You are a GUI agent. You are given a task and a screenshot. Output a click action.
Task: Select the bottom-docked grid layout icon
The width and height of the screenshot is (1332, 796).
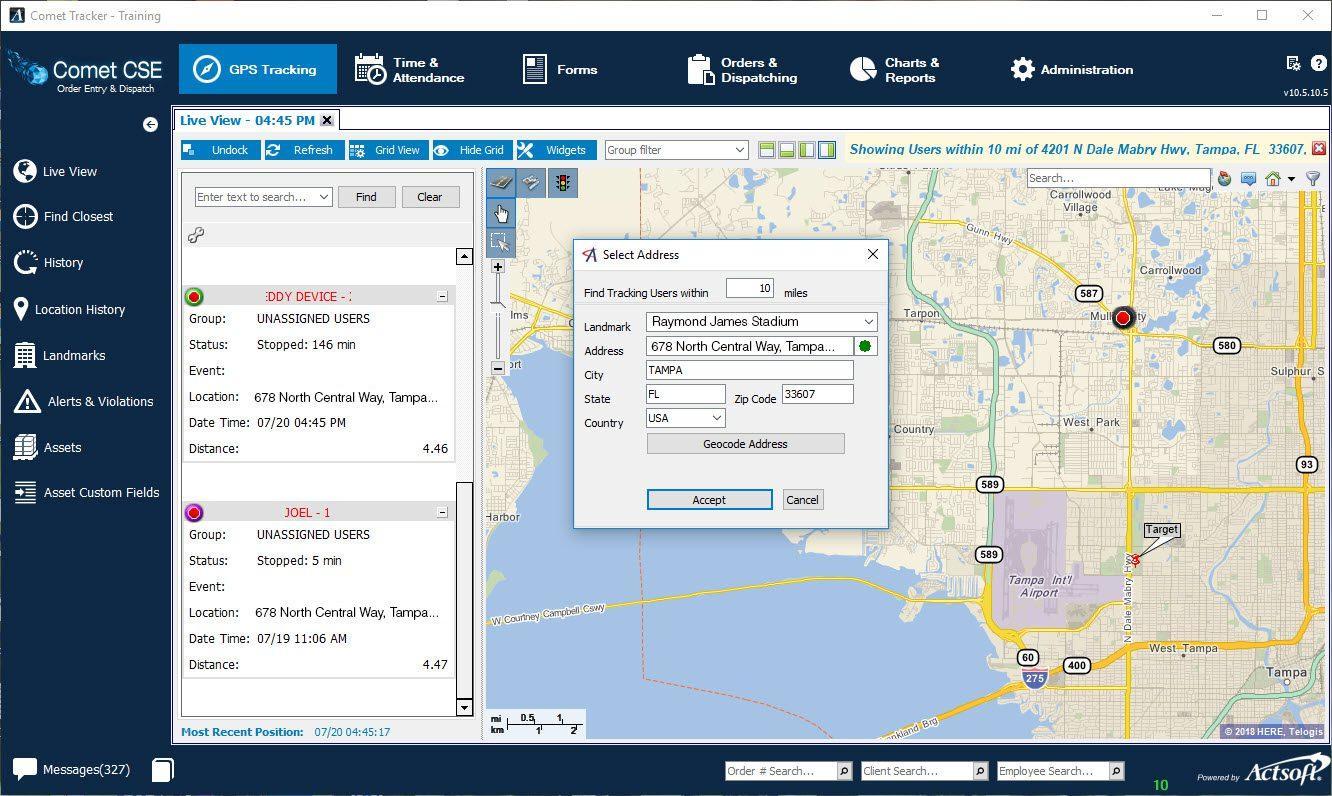click(x=787, y=150)
